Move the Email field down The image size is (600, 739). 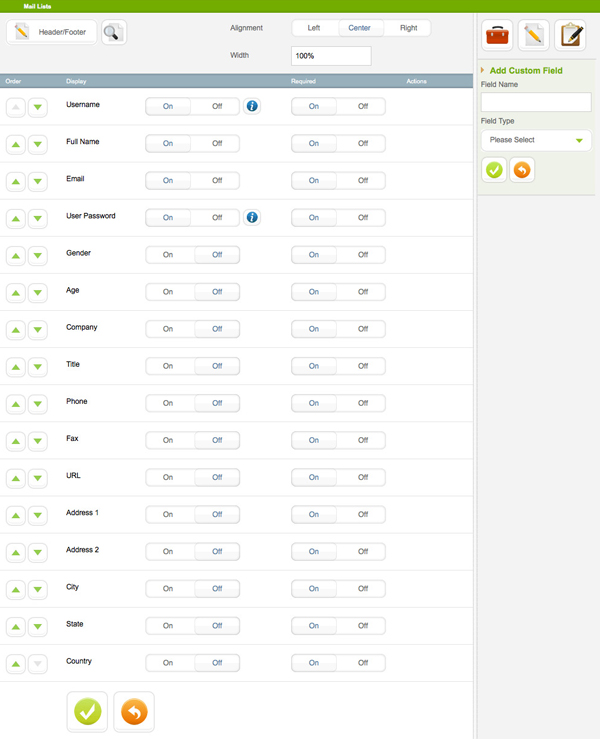[x=37, y=181]
